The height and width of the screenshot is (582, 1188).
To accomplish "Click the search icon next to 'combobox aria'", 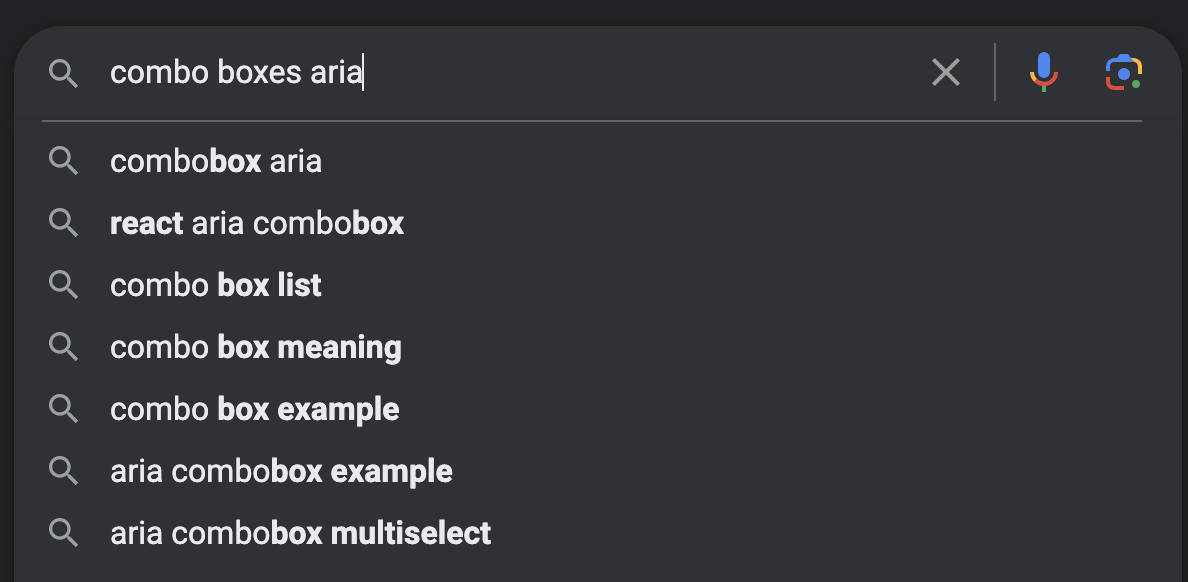I will coord(64,161).
